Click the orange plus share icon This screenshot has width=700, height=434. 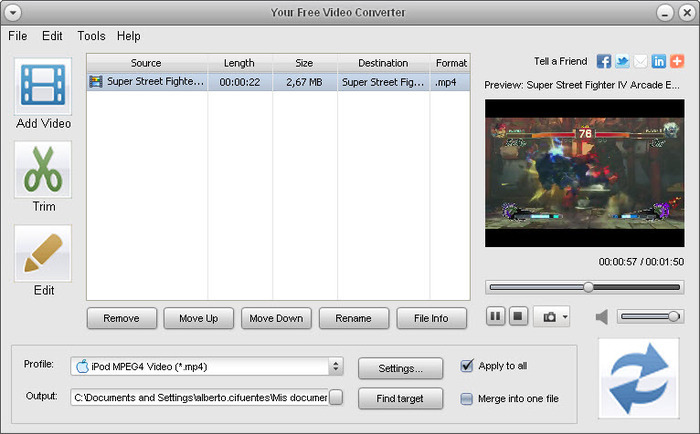tap(677, 61)
